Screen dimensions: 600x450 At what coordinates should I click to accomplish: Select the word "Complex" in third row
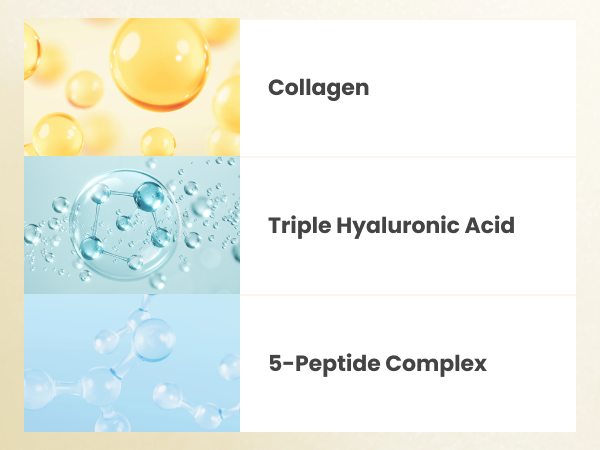(436, 365)
